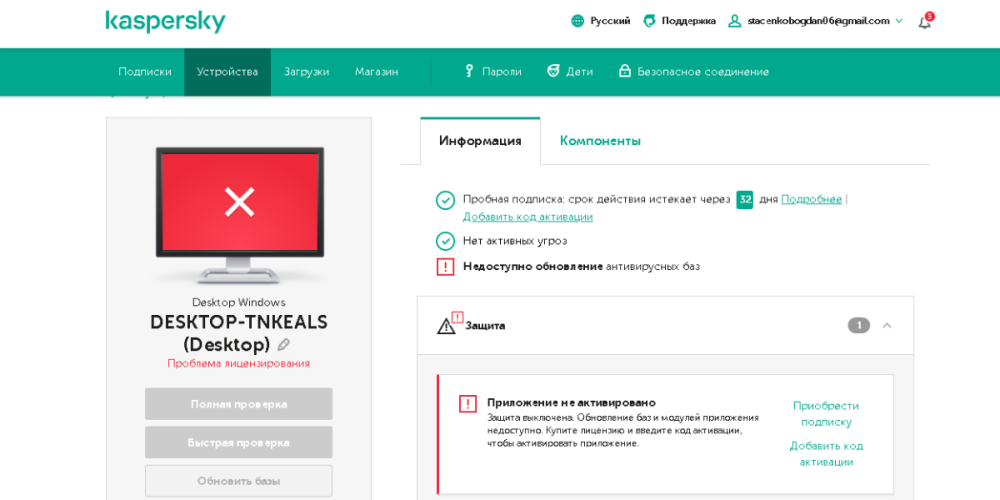
Task: Click the lock icon for Secure Connection
Action: 625,71
